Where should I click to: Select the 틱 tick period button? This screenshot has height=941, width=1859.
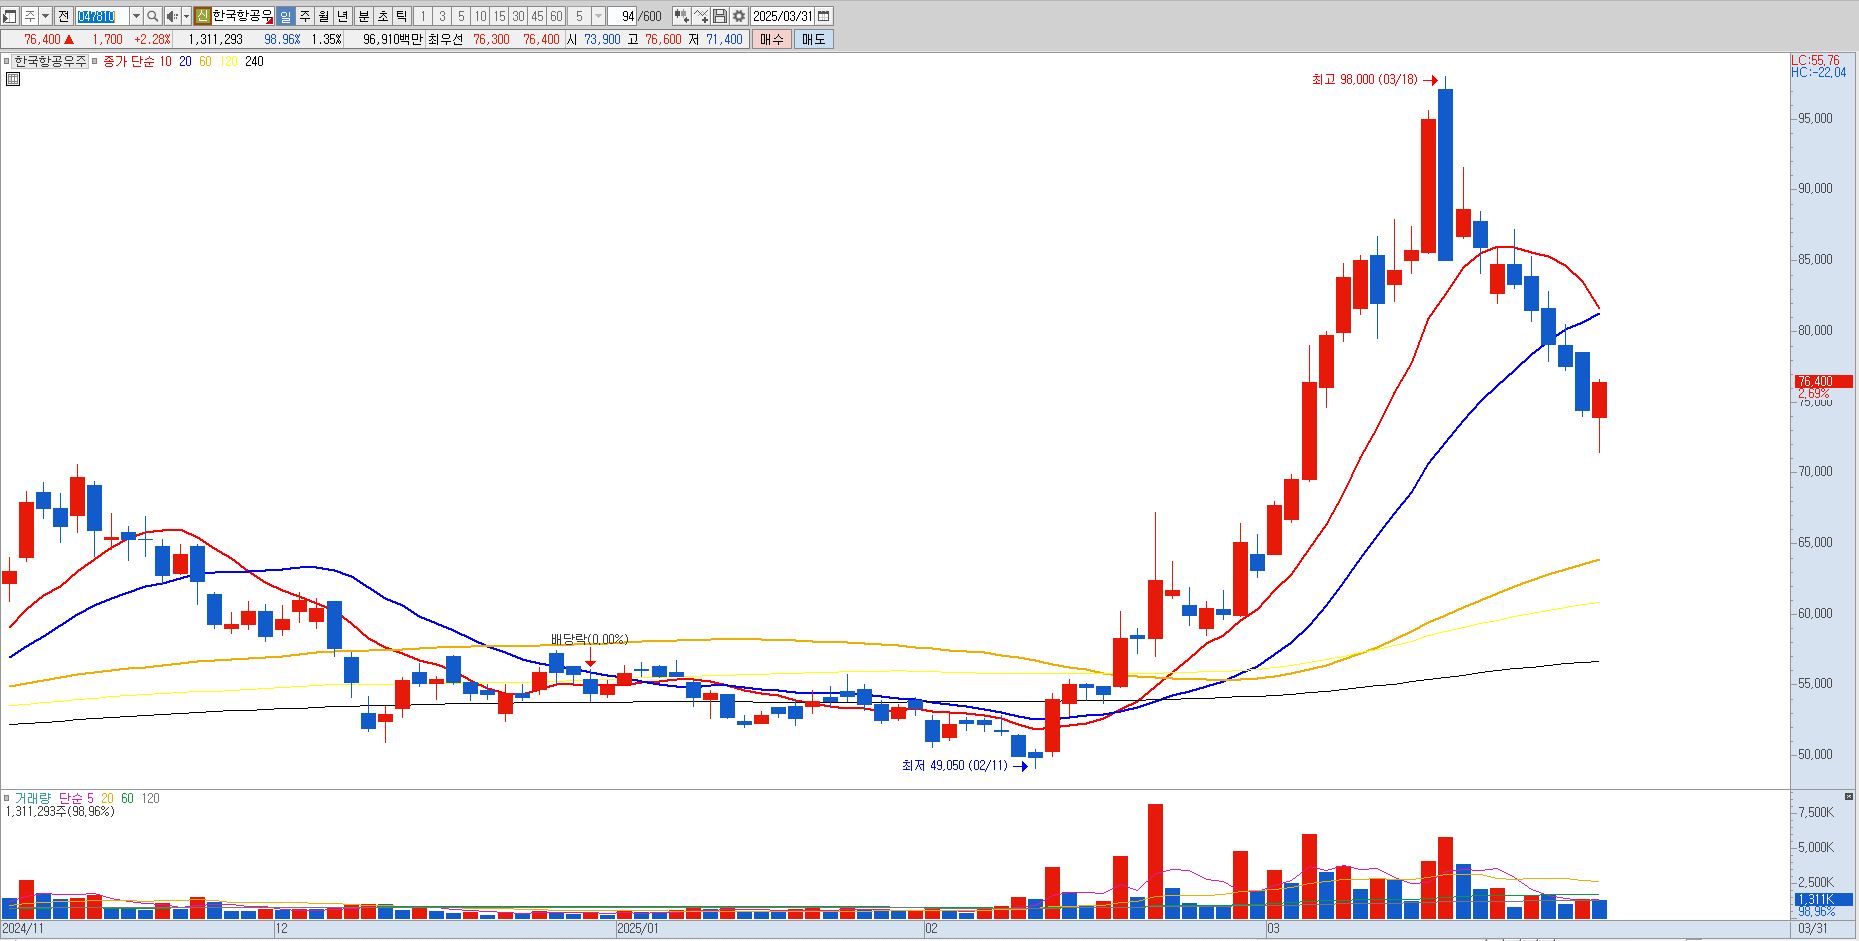(401, 16)
